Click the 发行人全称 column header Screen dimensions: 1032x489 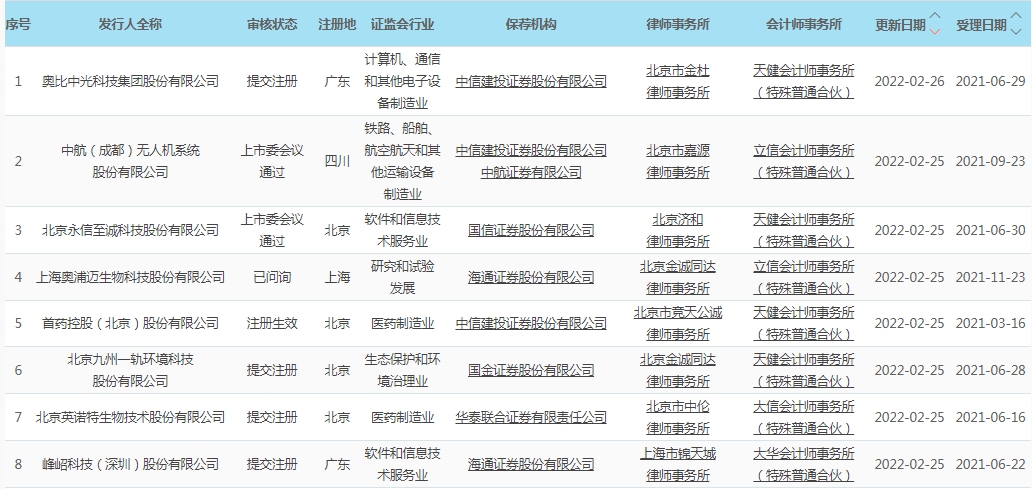130,24
